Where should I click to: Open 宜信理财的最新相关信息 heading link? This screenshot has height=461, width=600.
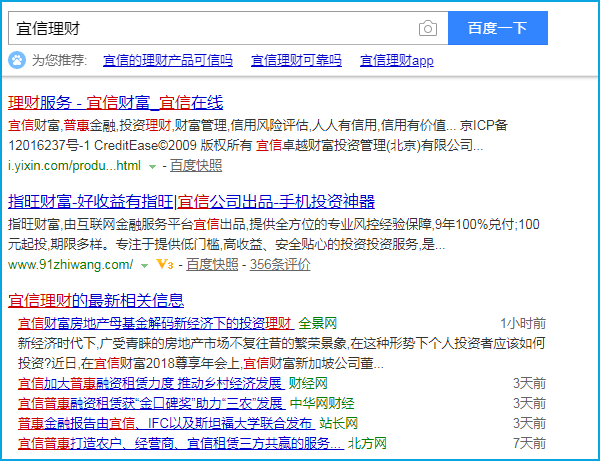[96, 300]
